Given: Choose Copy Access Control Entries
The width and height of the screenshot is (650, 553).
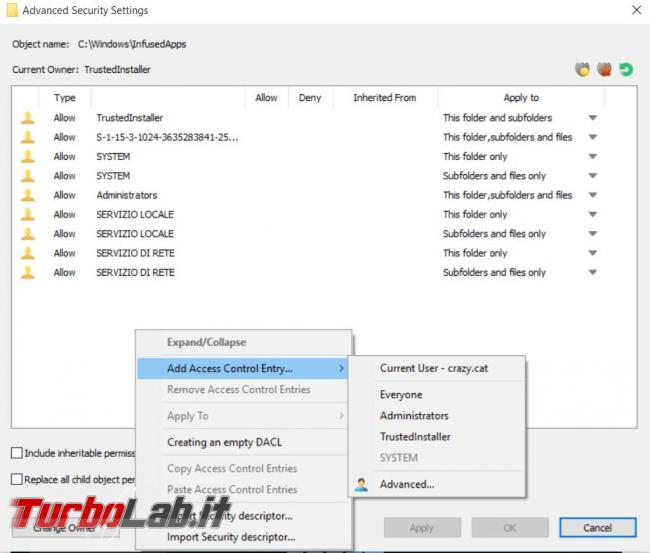Looking at the screenshot, I should pyautogui.click(x=243, y=468).
